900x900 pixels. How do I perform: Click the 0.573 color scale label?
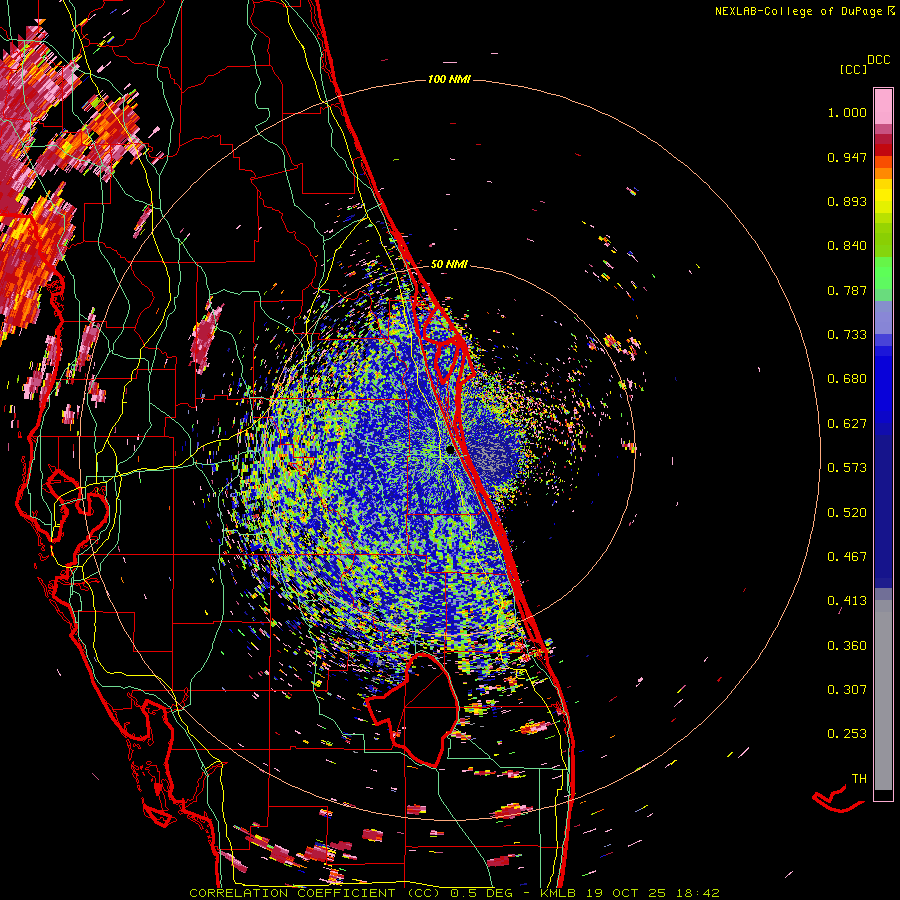(847, 468)
